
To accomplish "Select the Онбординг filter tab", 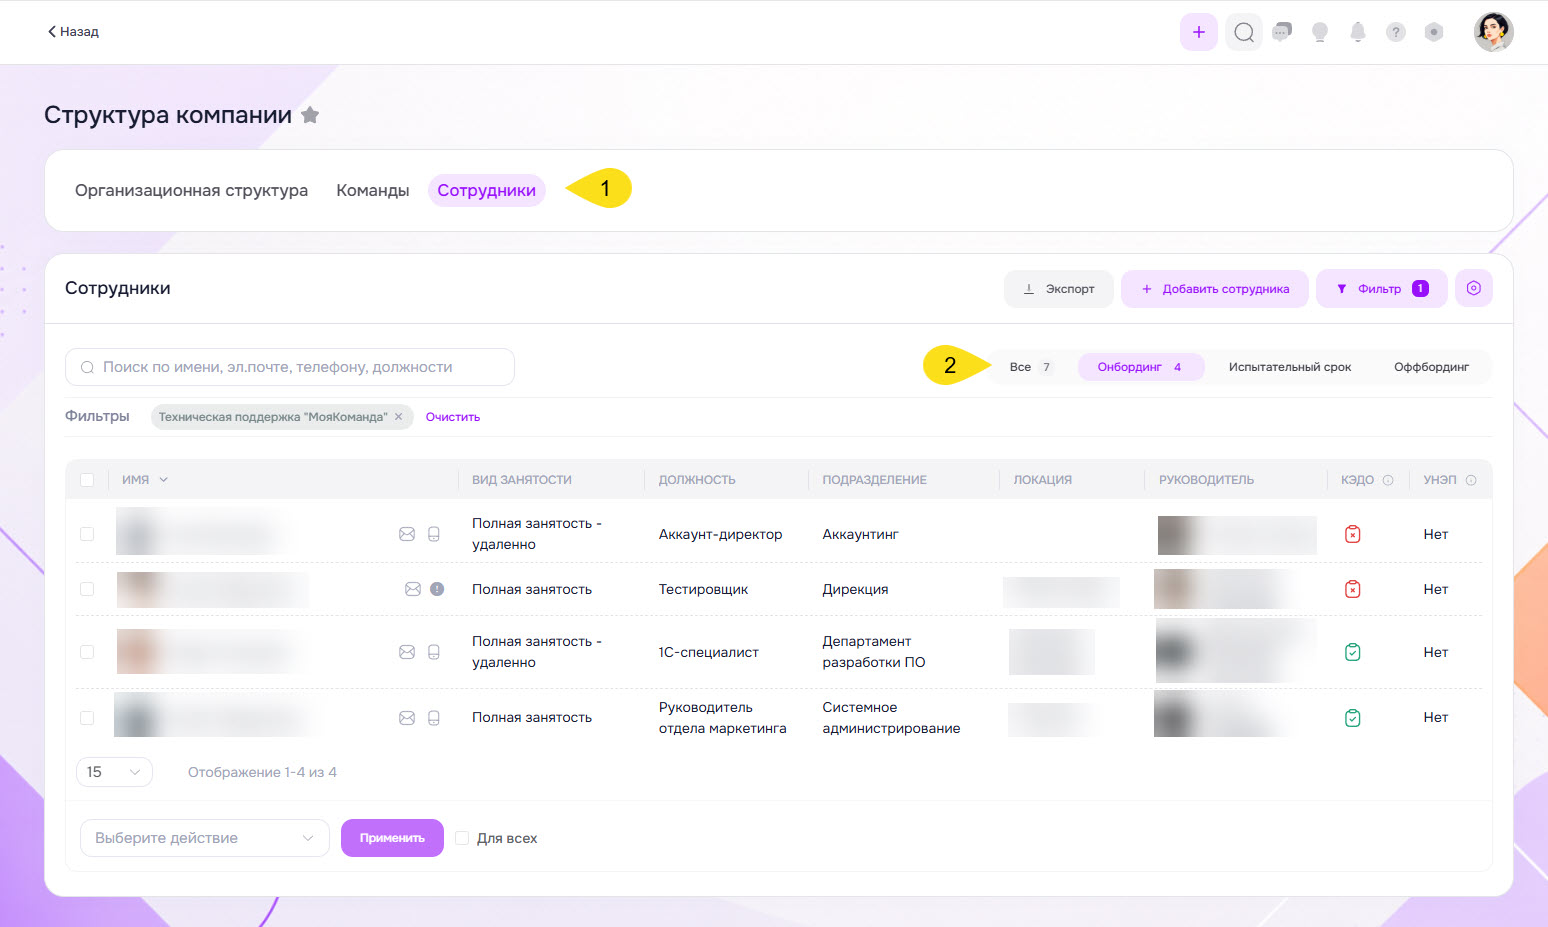I will [x=1140, y=367].
